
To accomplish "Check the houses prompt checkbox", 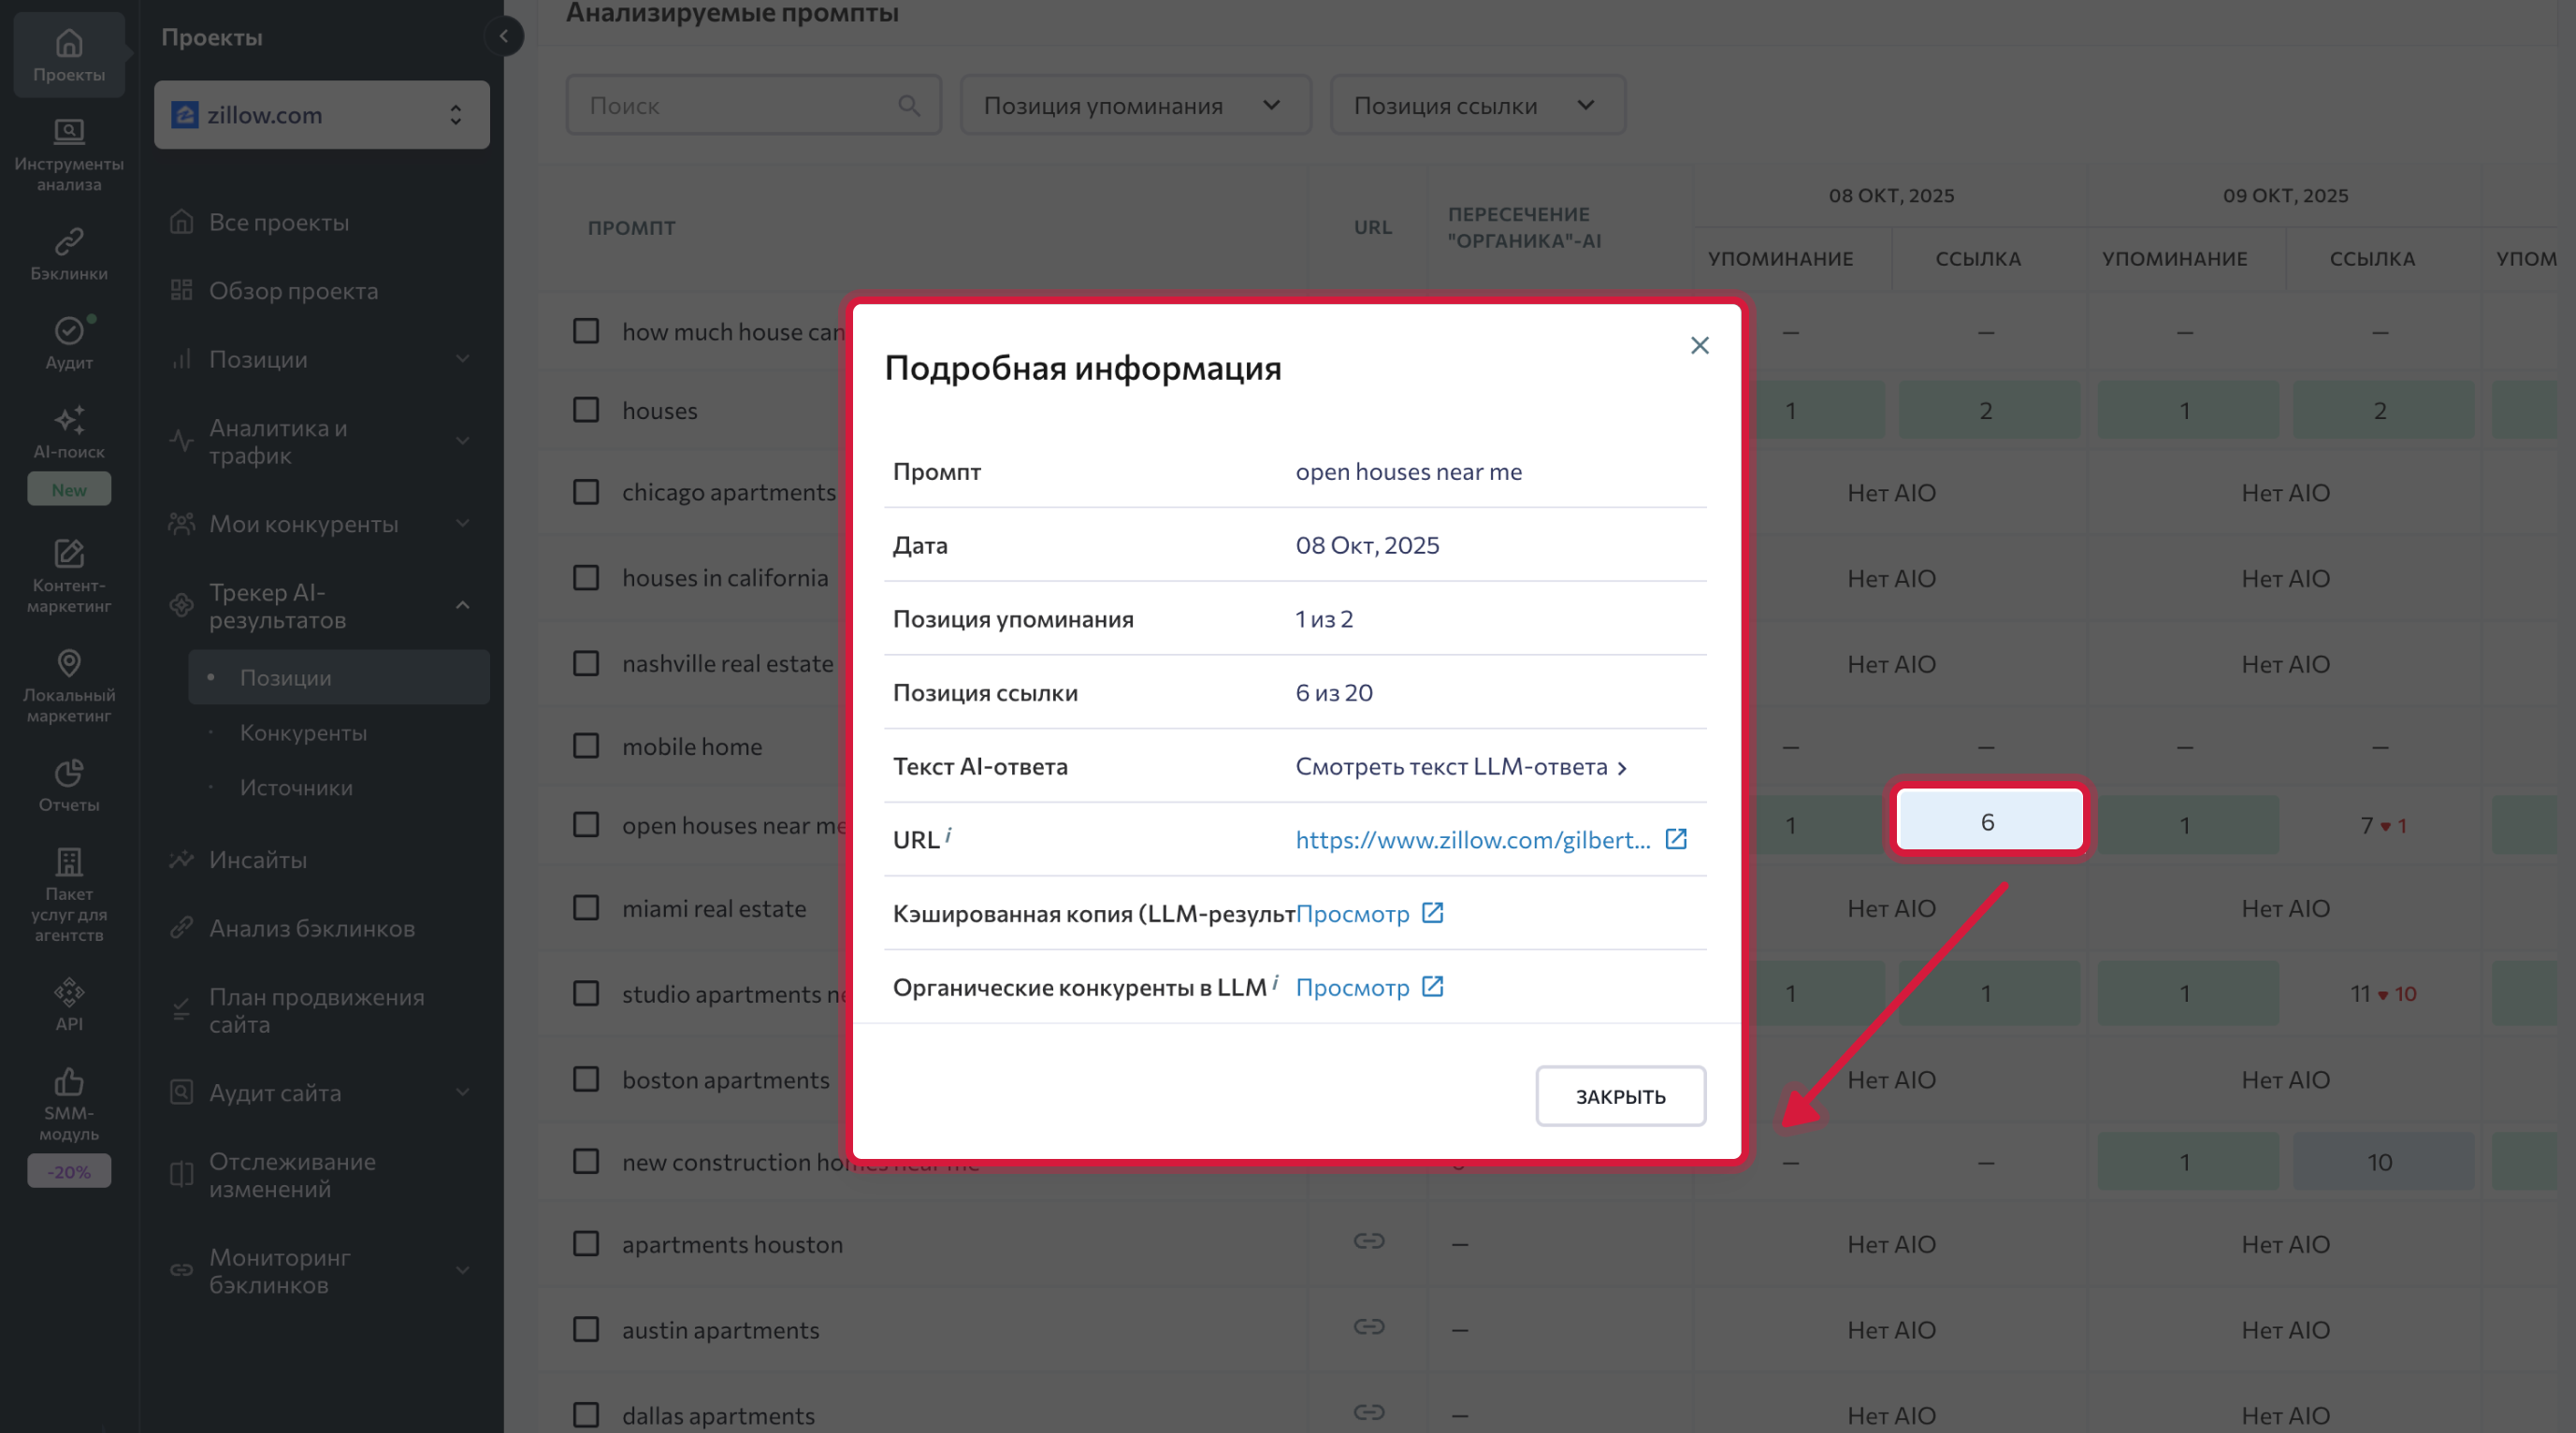I will click(586, 410).
